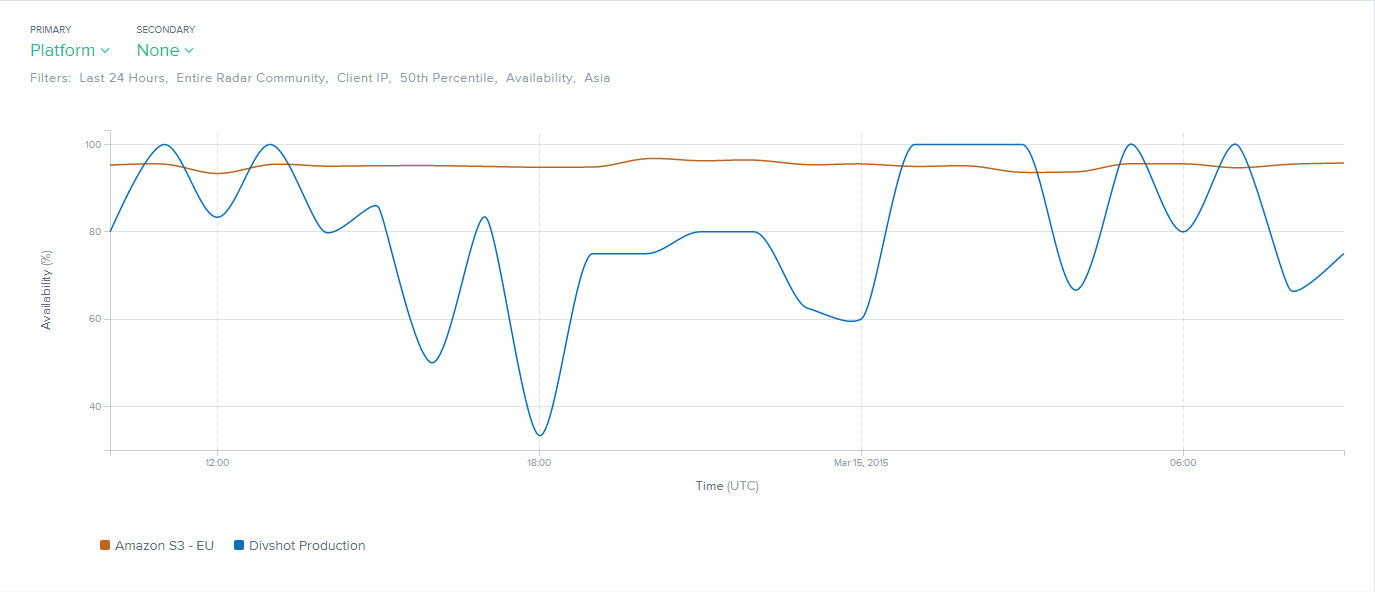This screenshot has width=1375, height=592.
Task: Select the 18:00 time axis label
Action: click(x=539, y=463)
